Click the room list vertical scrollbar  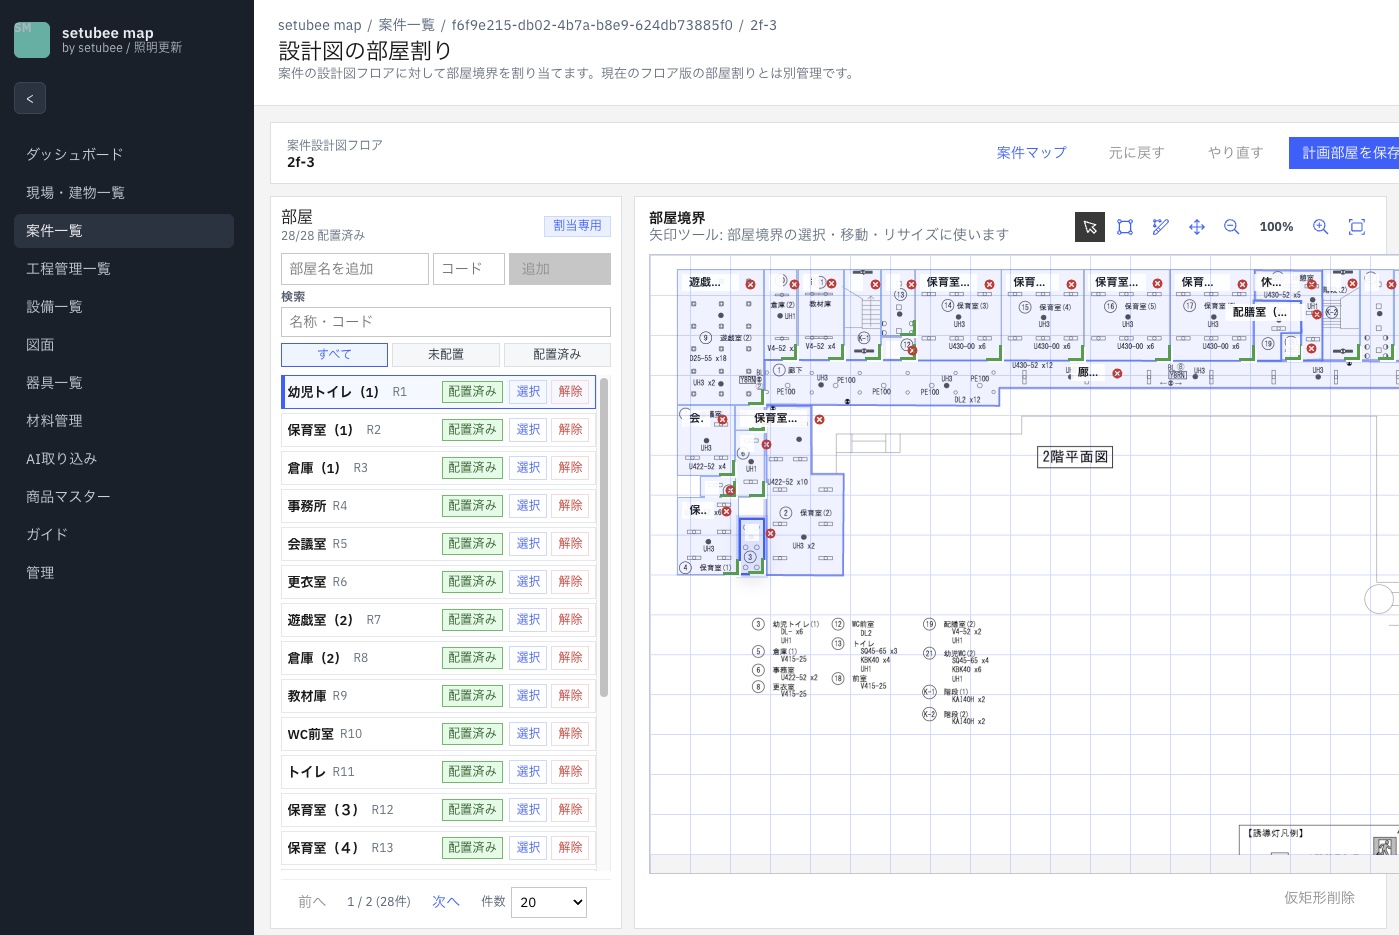[604, 537]
